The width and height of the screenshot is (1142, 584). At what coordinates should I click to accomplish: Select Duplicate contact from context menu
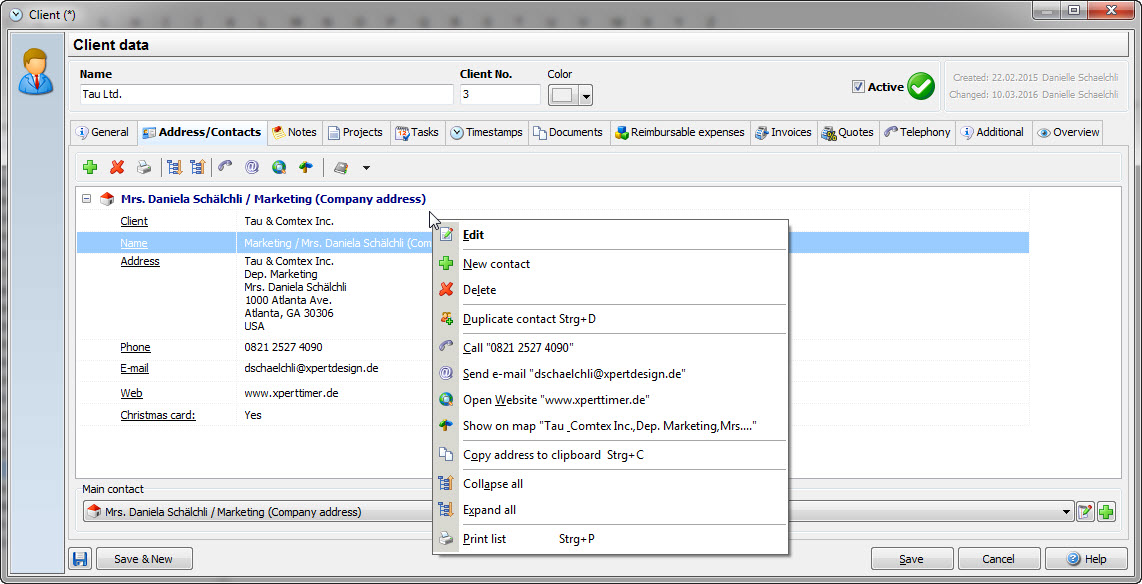click(529, 319)
